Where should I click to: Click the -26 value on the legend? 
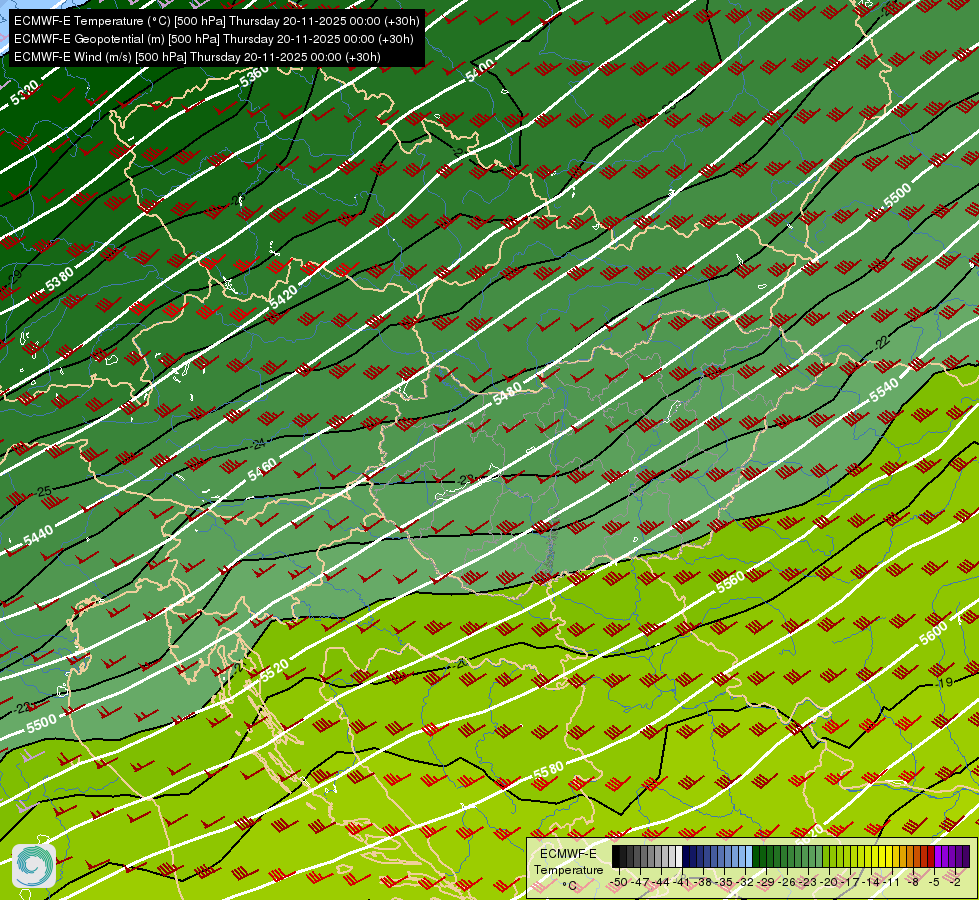[x=788, y=882]
